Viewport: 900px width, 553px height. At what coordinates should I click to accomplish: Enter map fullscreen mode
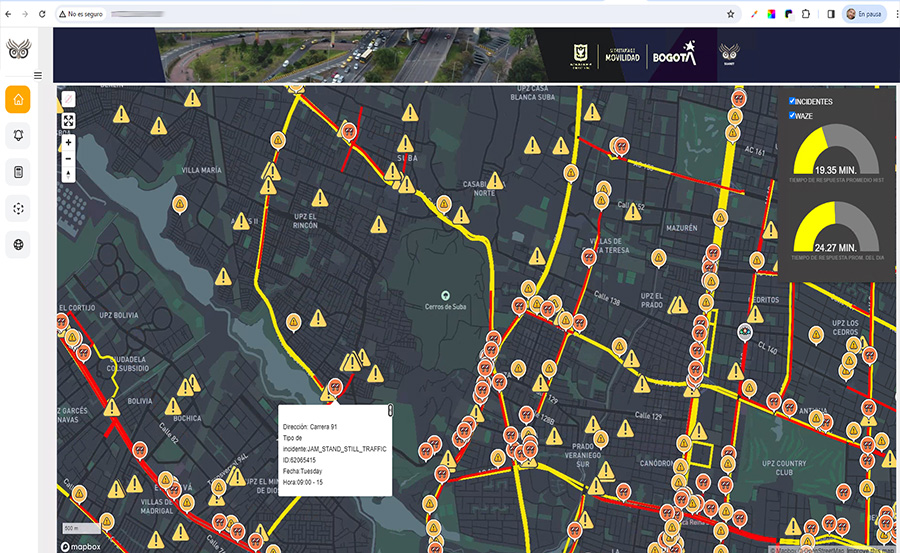(68, 121)
